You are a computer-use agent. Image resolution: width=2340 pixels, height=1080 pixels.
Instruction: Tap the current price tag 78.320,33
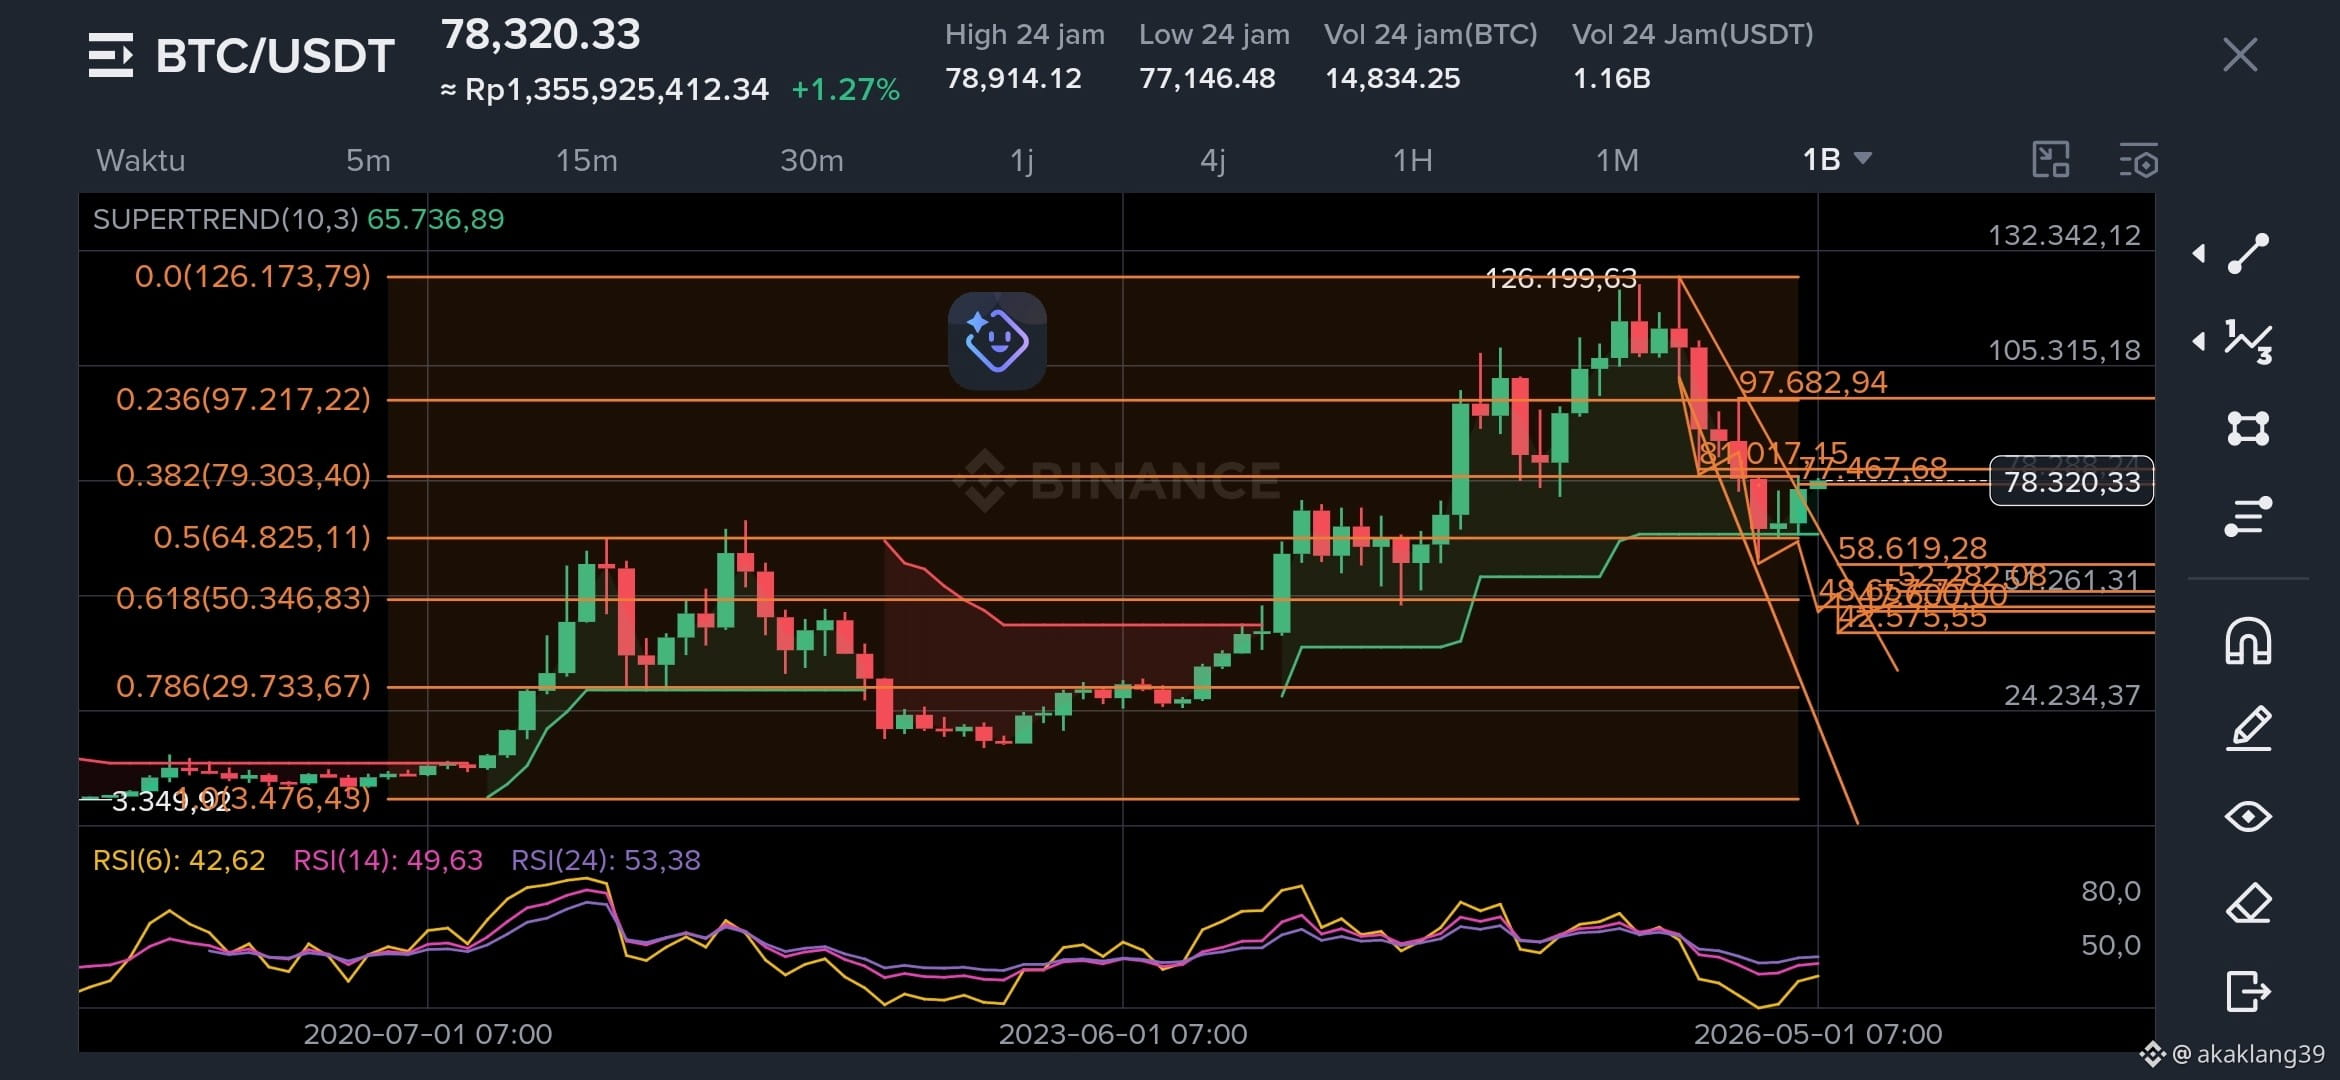(x=2072, y=482)
